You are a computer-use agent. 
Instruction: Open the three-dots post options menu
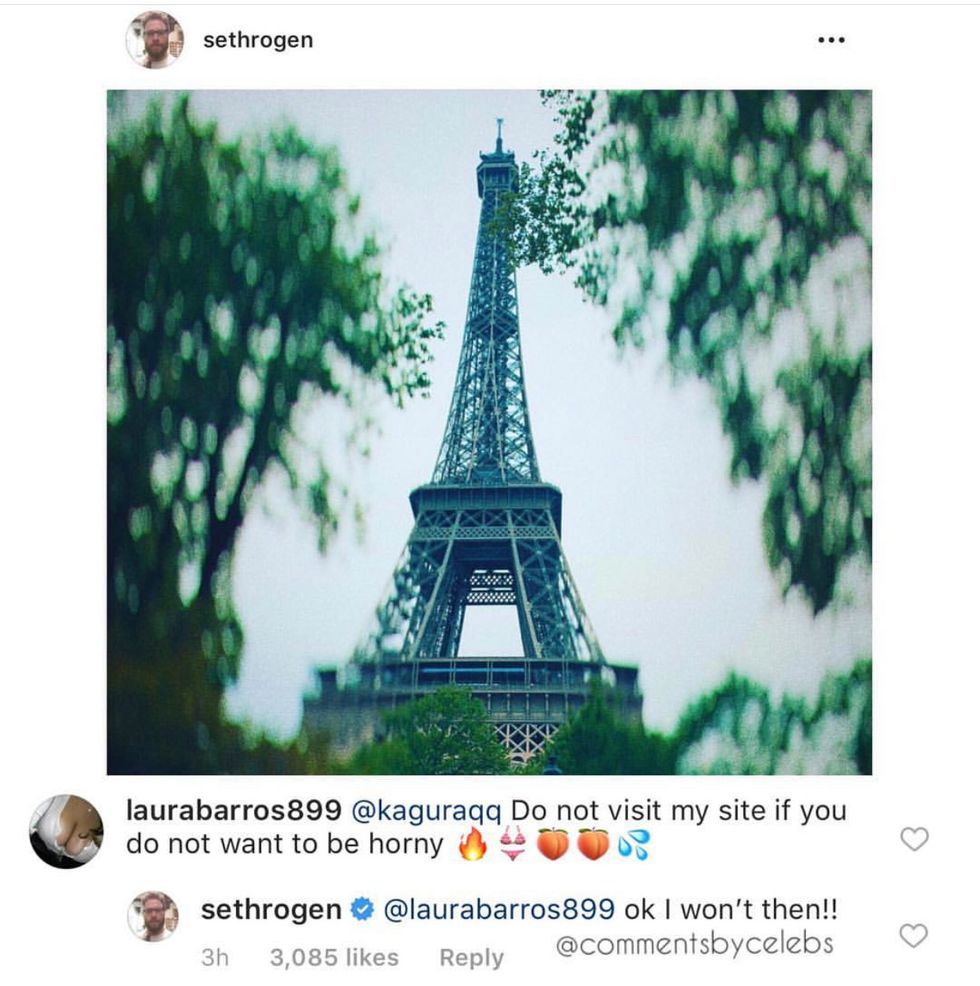(831, 40)
